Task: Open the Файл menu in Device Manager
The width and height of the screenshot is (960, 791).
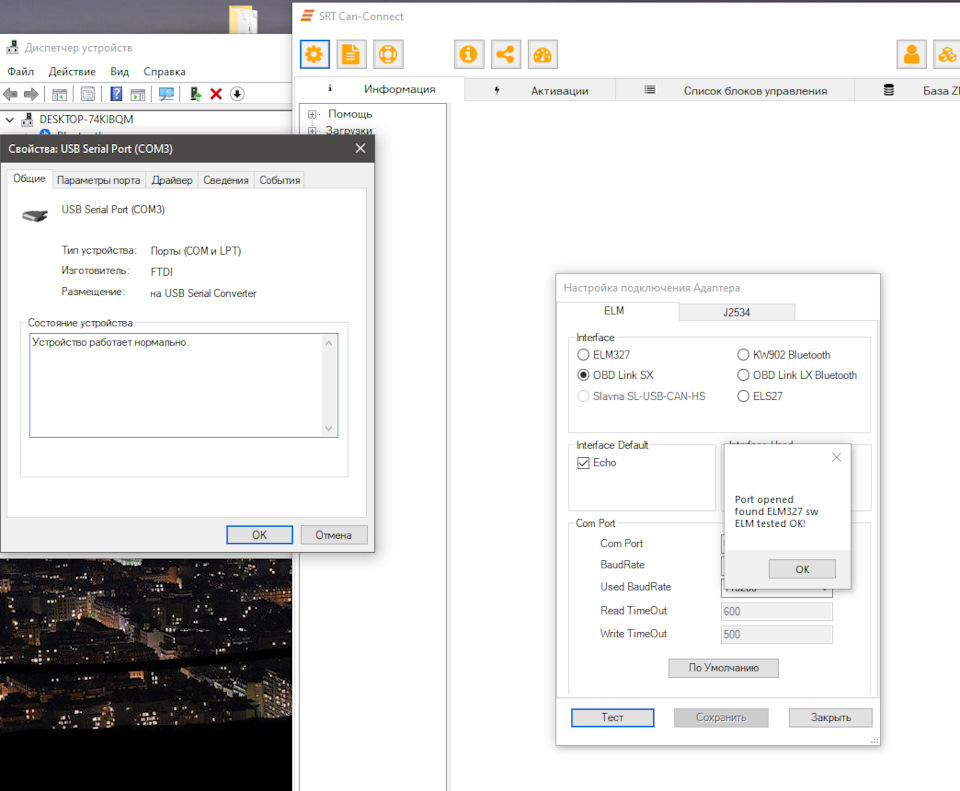Action: 21,72
